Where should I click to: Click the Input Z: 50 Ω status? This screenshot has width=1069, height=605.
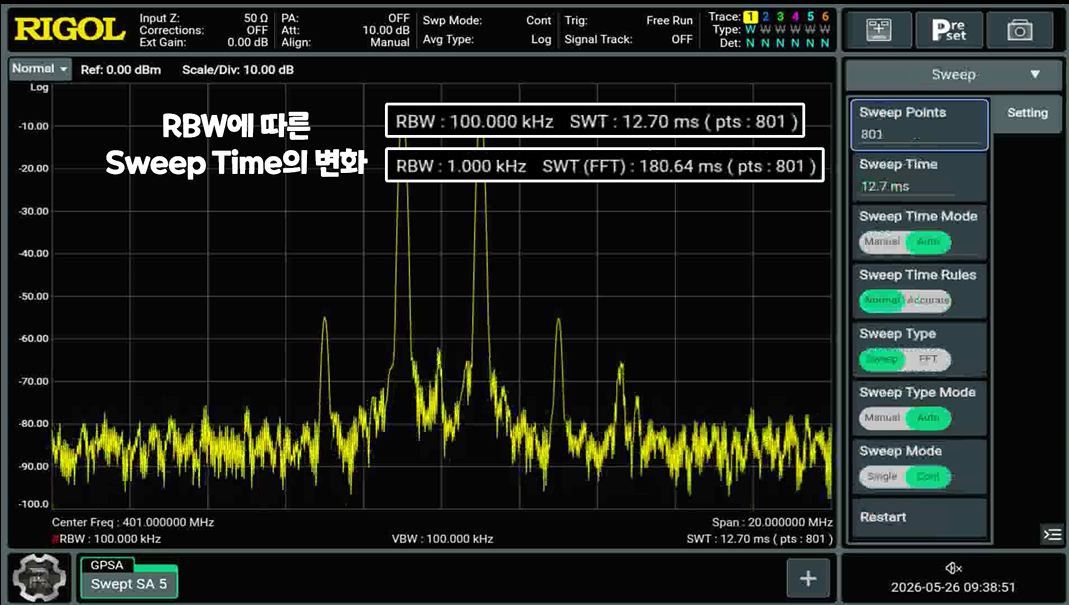click(x=203, y=18)
